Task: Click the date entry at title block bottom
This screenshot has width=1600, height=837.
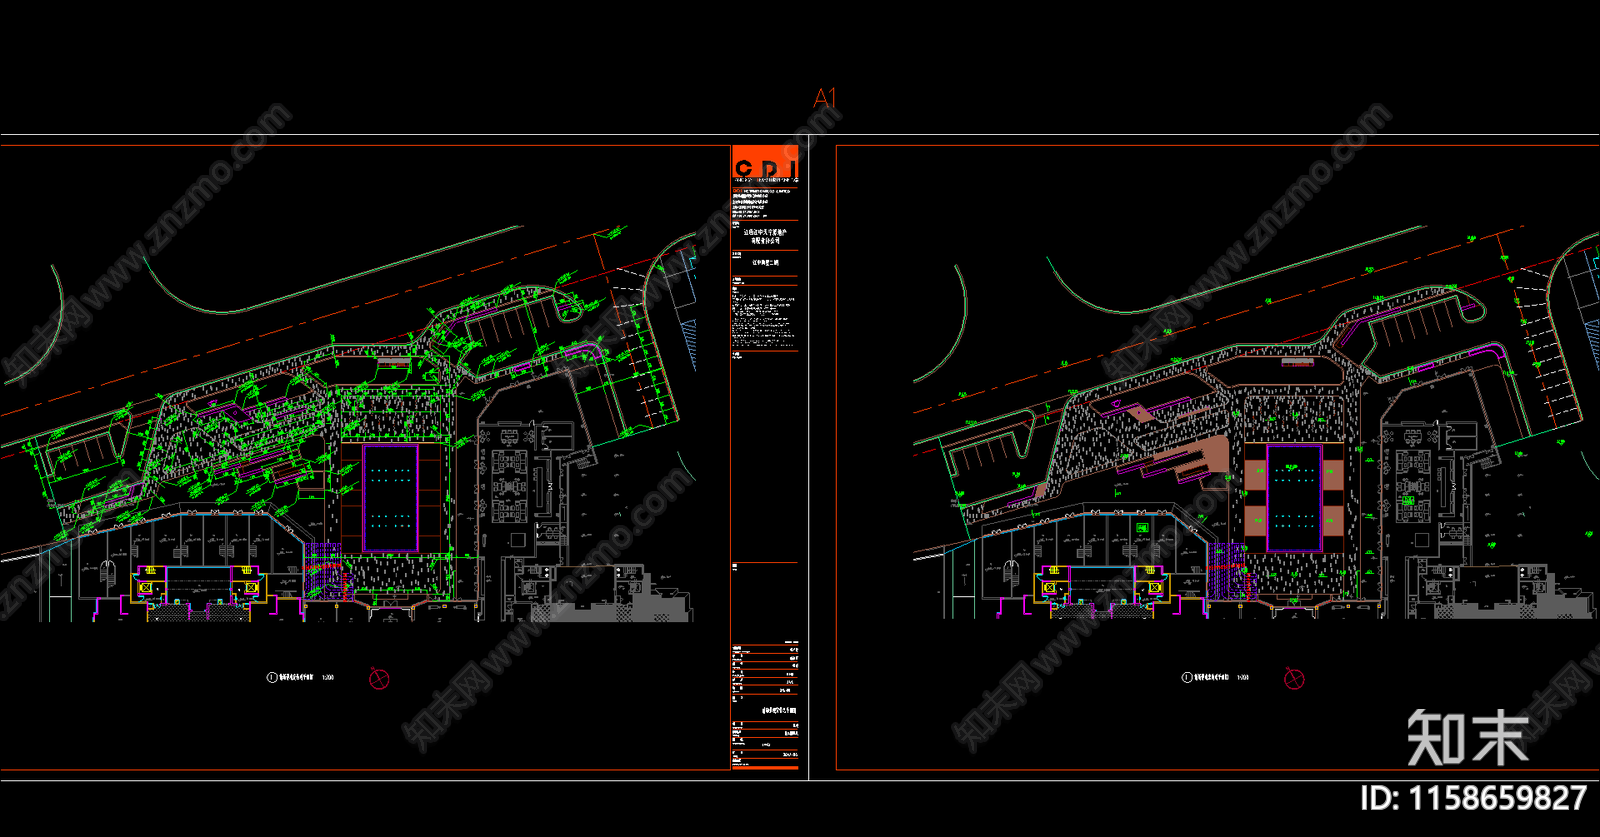Action: tap(789, 755)
